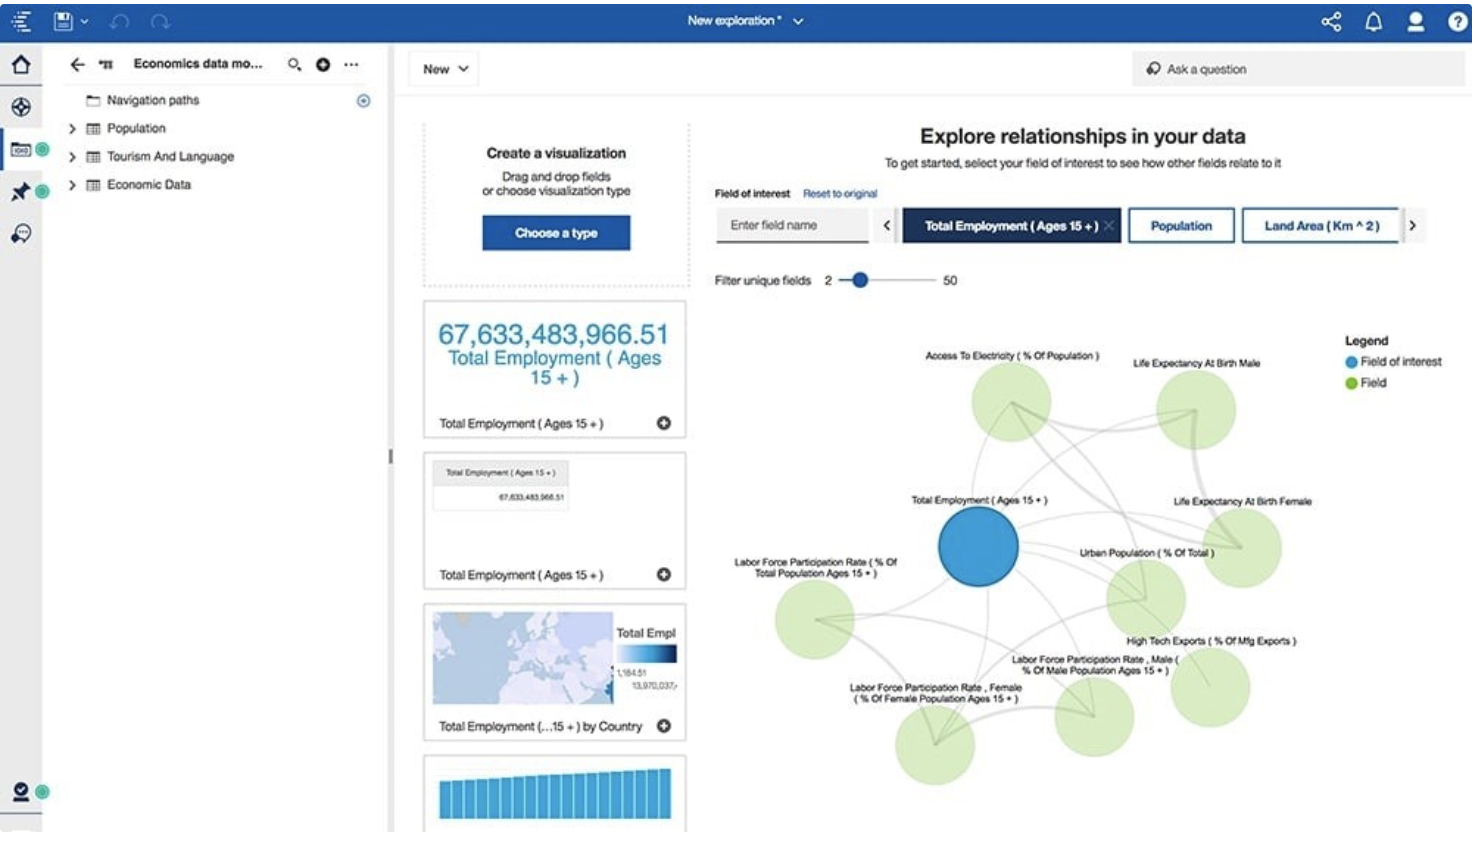Image resolution: width=1478 pixels, height=858 pixels.
Task: Add the Total Employment summary card with plus
Action: tap(664, 423)
